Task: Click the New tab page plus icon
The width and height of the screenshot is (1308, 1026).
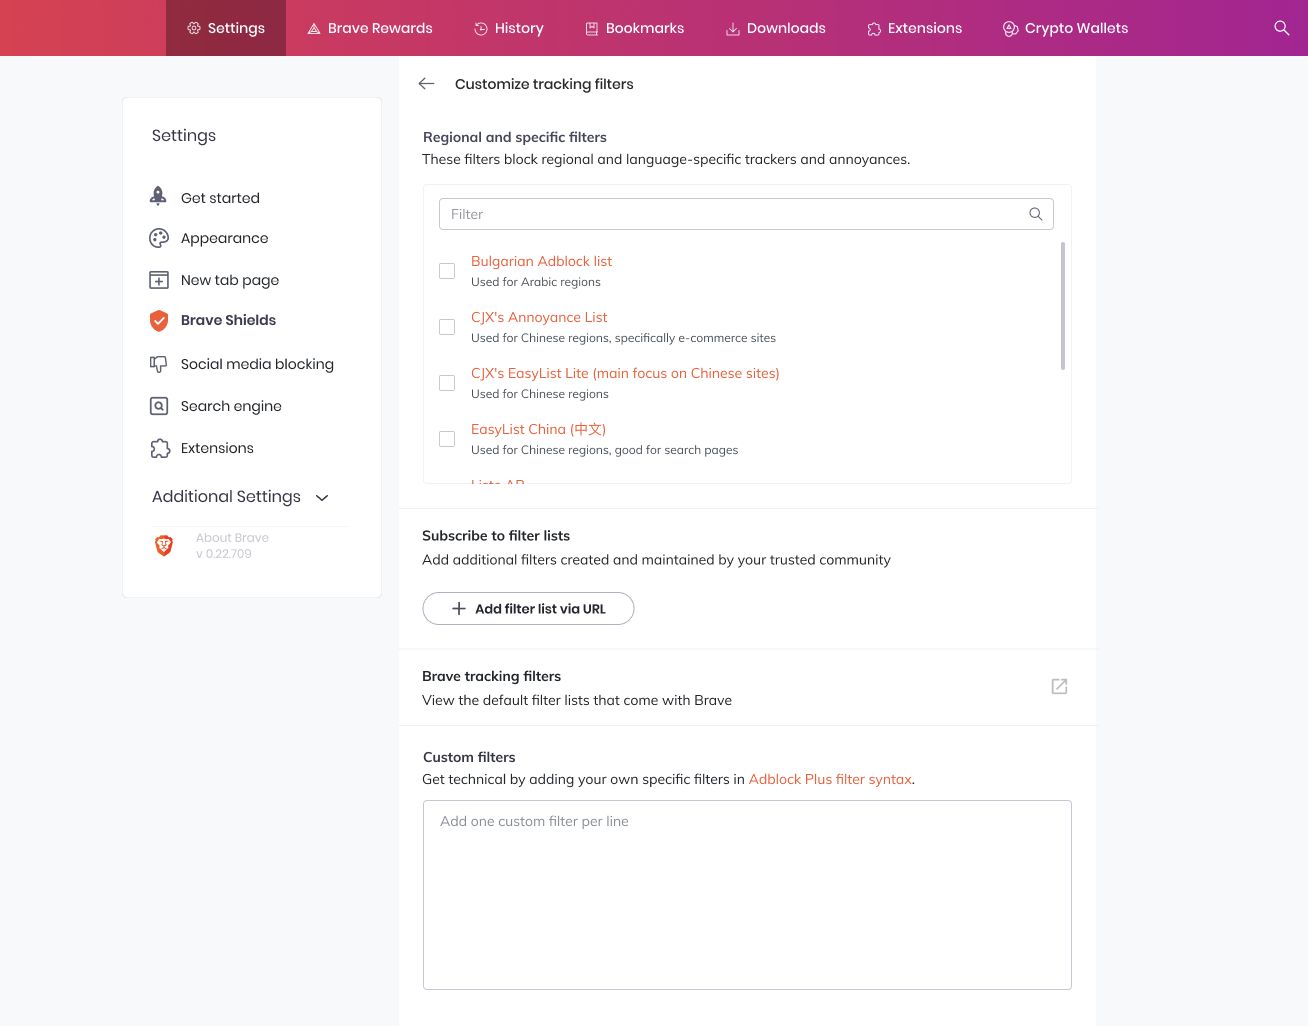Action: tap(159, 280)
